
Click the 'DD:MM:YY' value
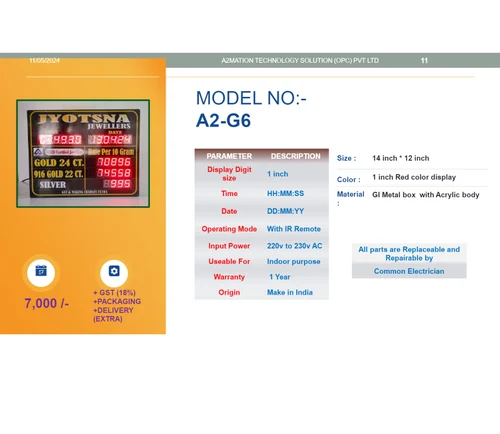coord(285,211)
